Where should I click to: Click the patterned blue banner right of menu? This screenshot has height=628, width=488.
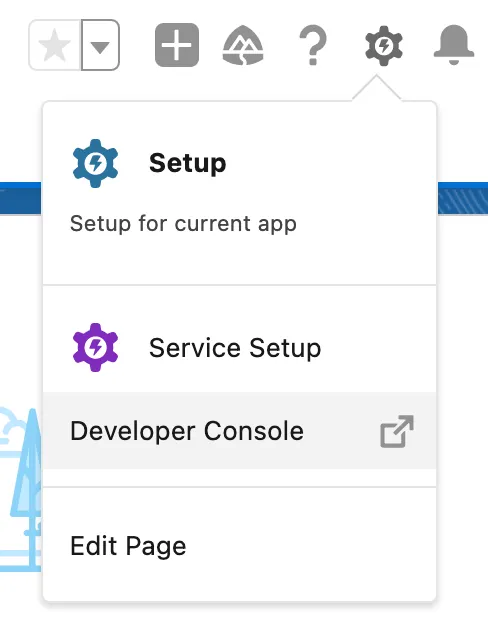pos(463,198)
